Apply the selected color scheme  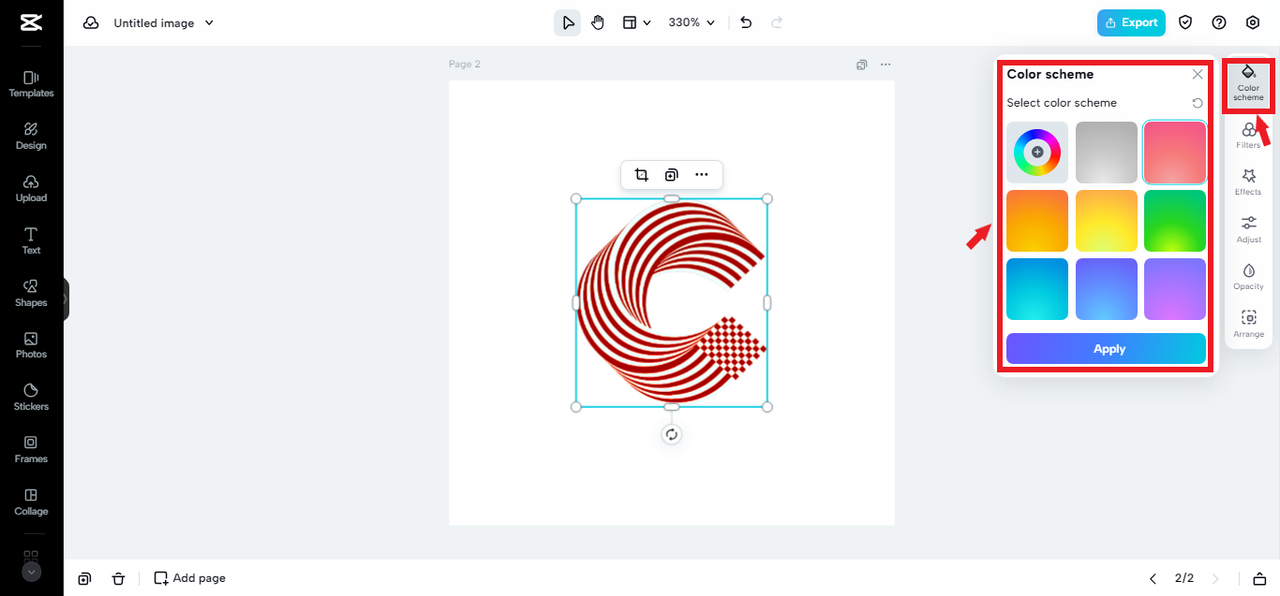pos(1106,349)
